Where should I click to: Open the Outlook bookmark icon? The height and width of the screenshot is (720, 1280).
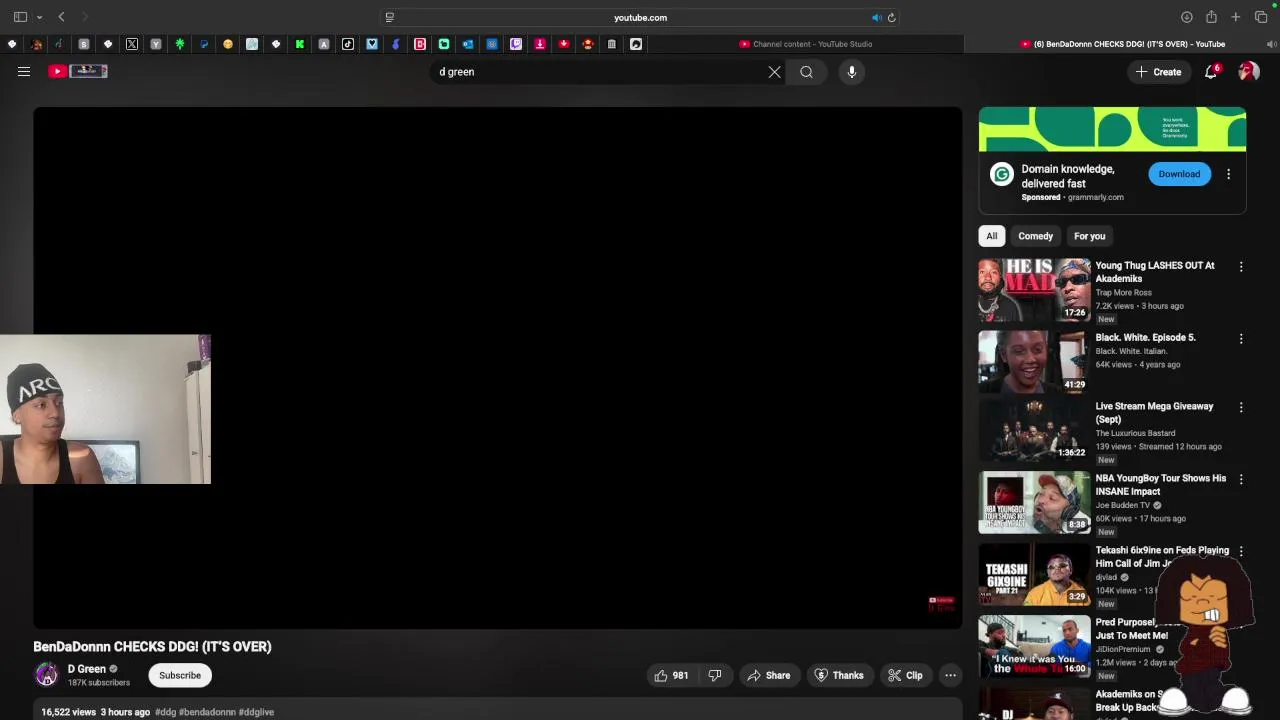click(x=468, y=44)
